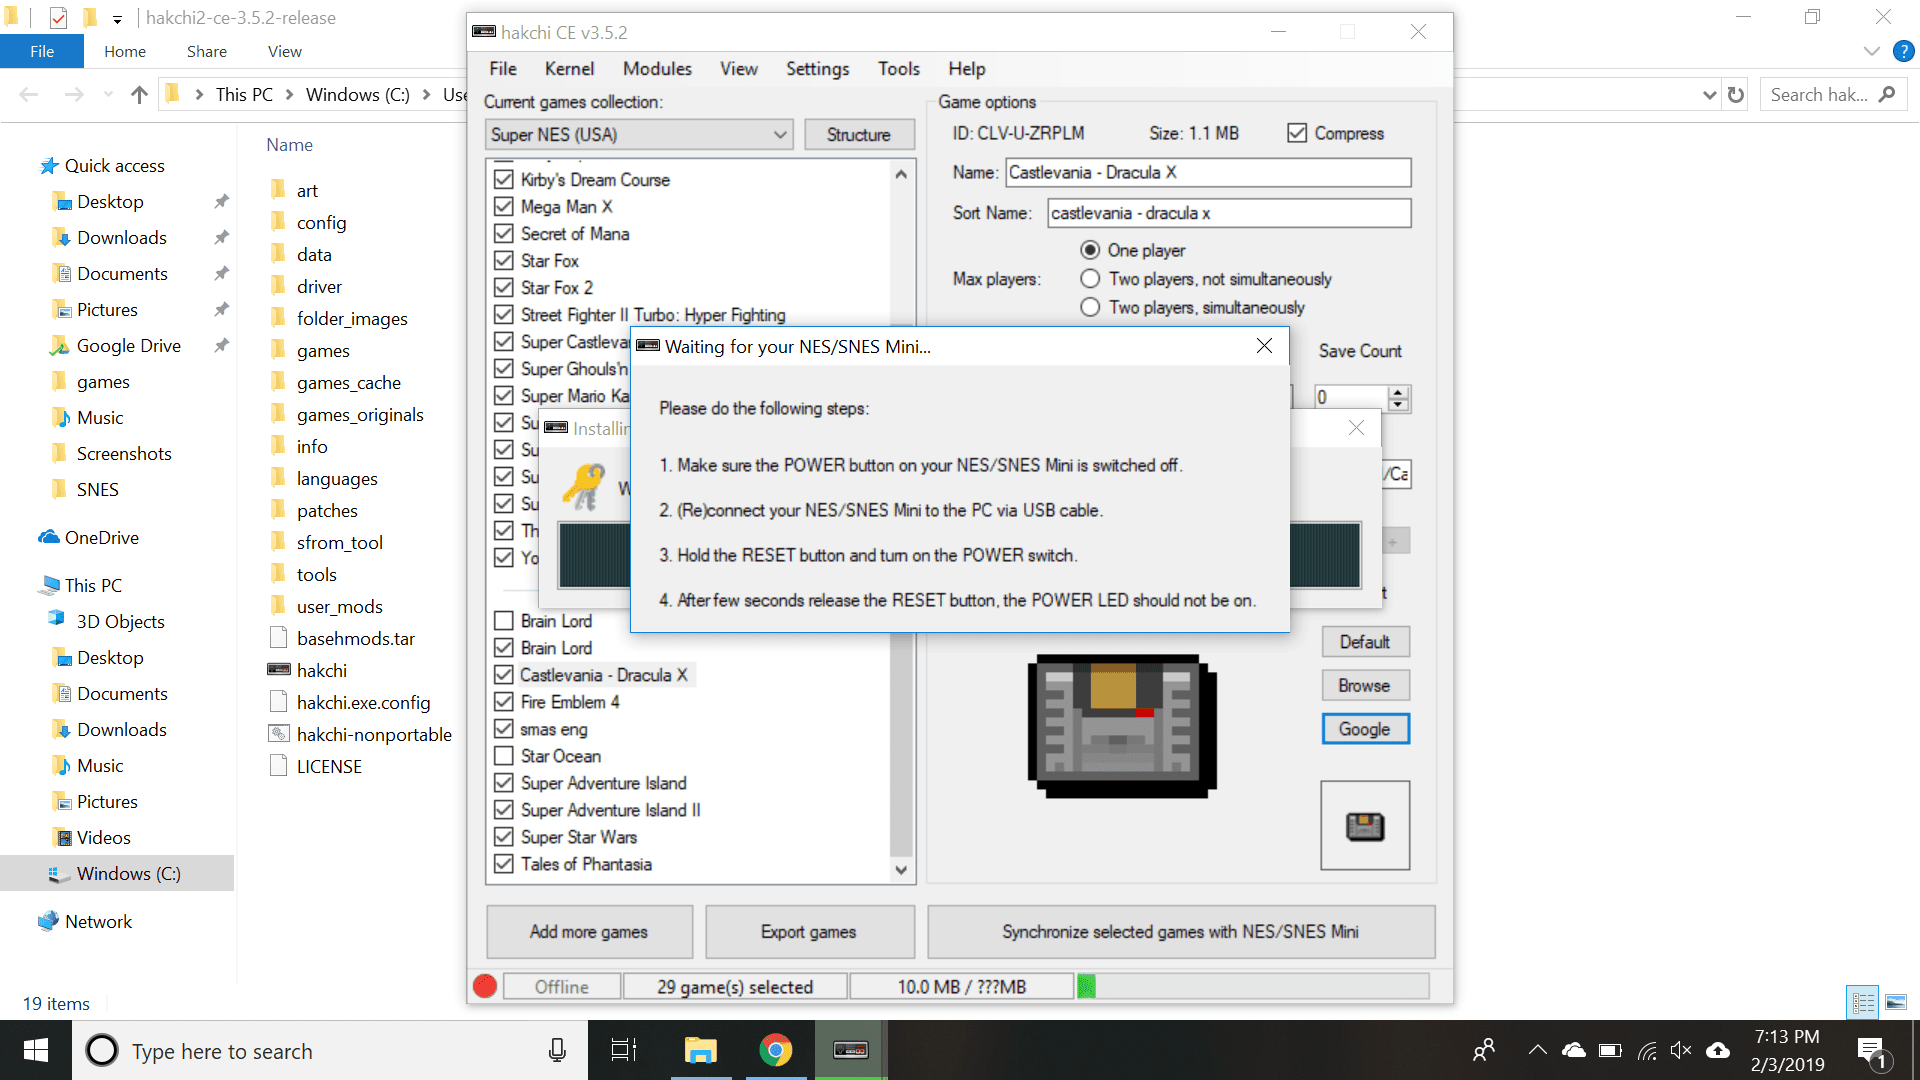Close the Waiting for NES/SNES Mini dialog
Viewport: 1920px width, 1080px height.
point(1264,345)
